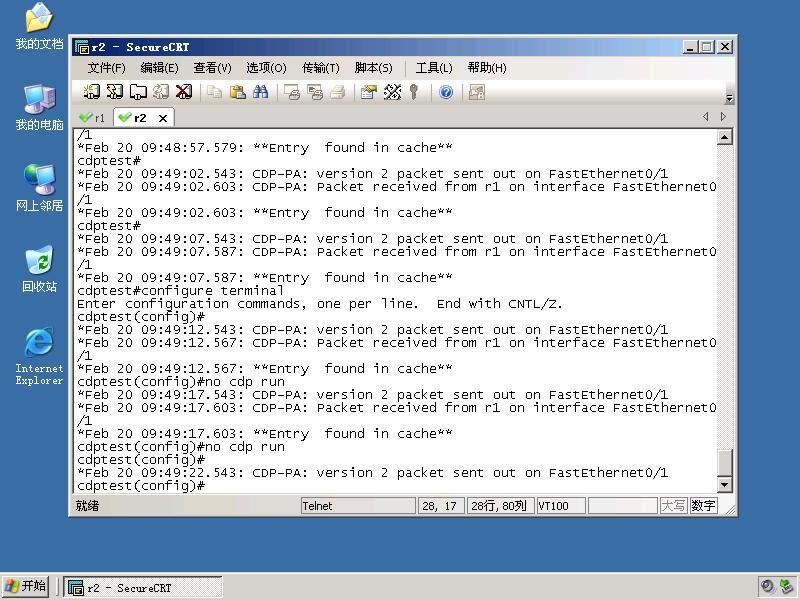Click the 'configure terminal' command line
Screen dimensions: 800x600
tap(180, 291)
